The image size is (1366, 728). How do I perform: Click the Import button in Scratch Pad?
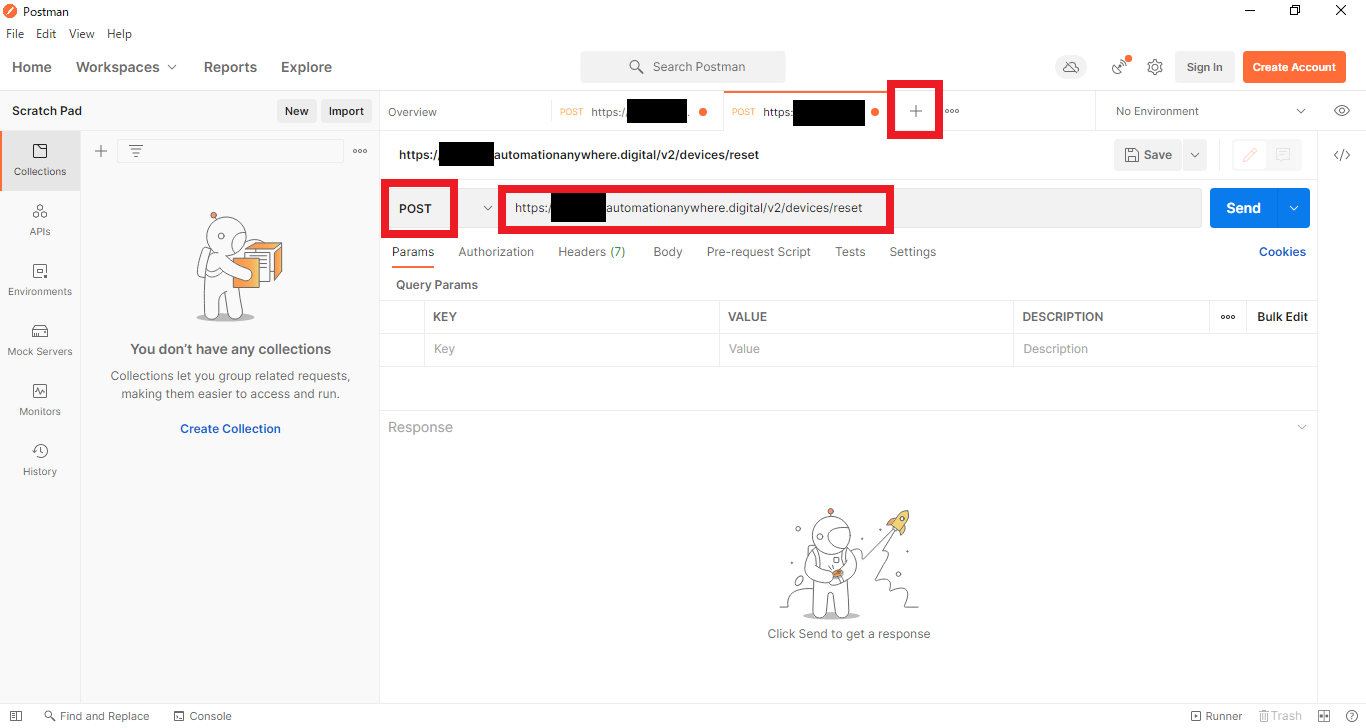[x=346, y=111]
